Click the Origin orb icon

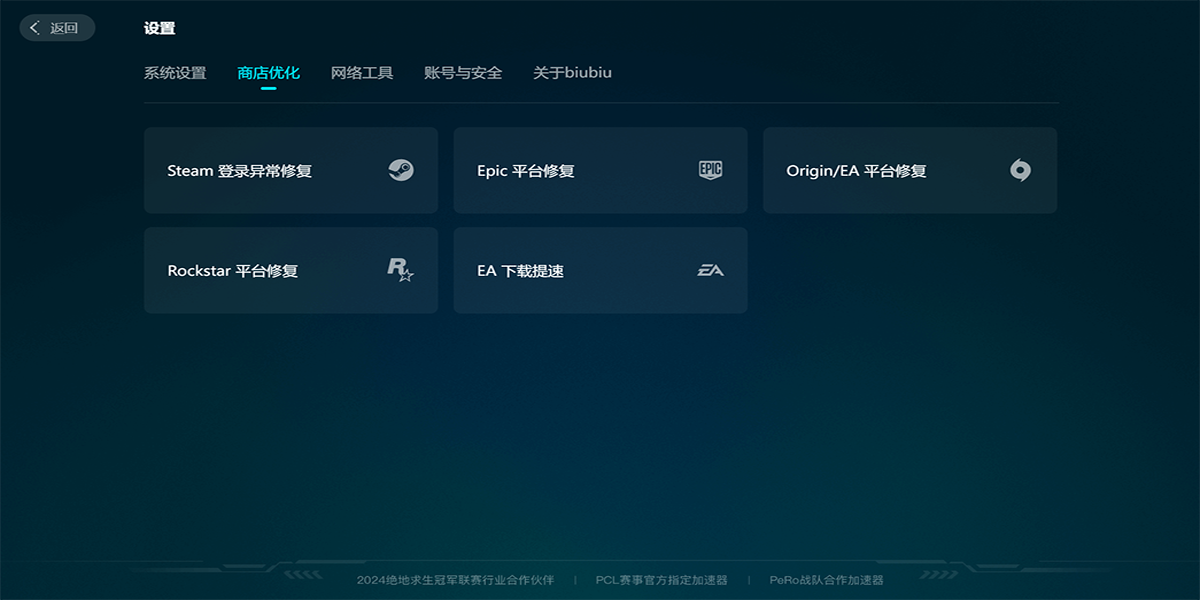point(1022,170)
